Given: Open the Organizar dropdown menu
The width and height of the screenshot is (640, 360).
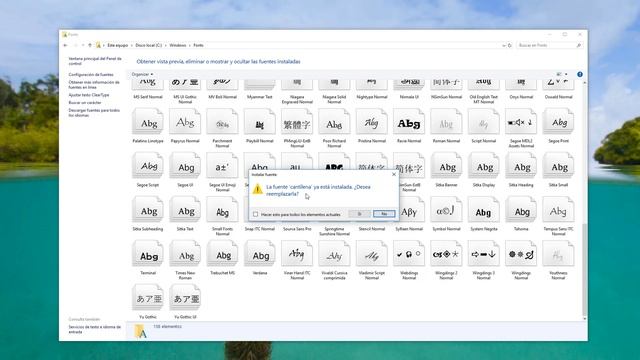Looking at the screenshot, I should coord(142,74).
